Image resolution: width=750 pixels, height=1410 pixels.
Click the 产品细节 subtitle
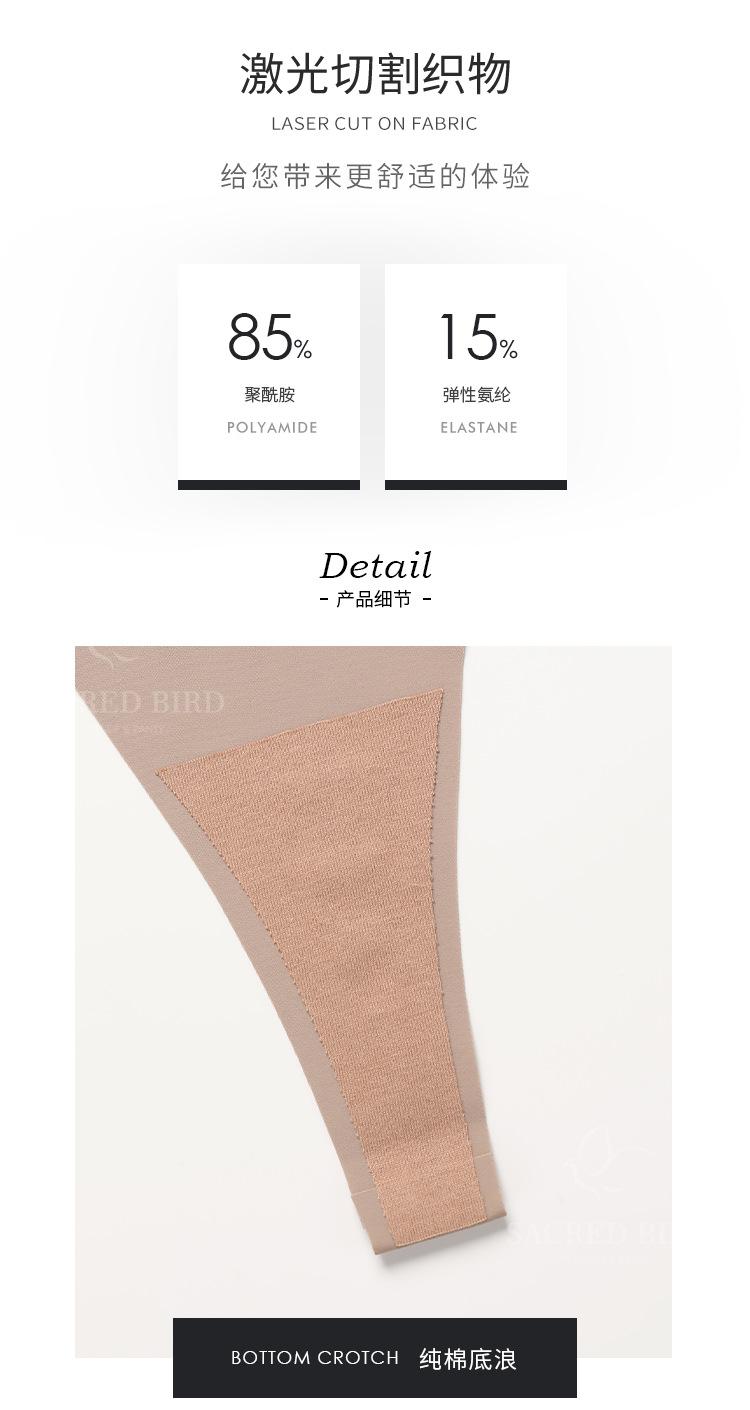point(375,599)
